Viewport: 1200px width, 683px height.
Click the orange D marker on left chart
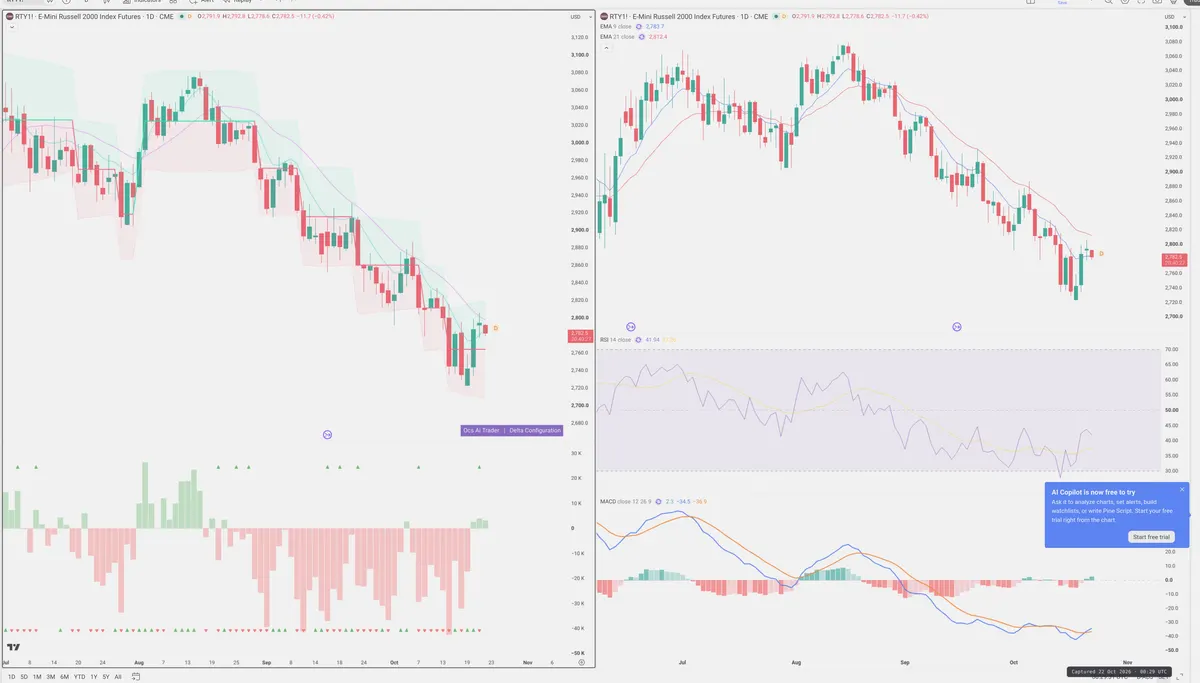click(496, 328)
